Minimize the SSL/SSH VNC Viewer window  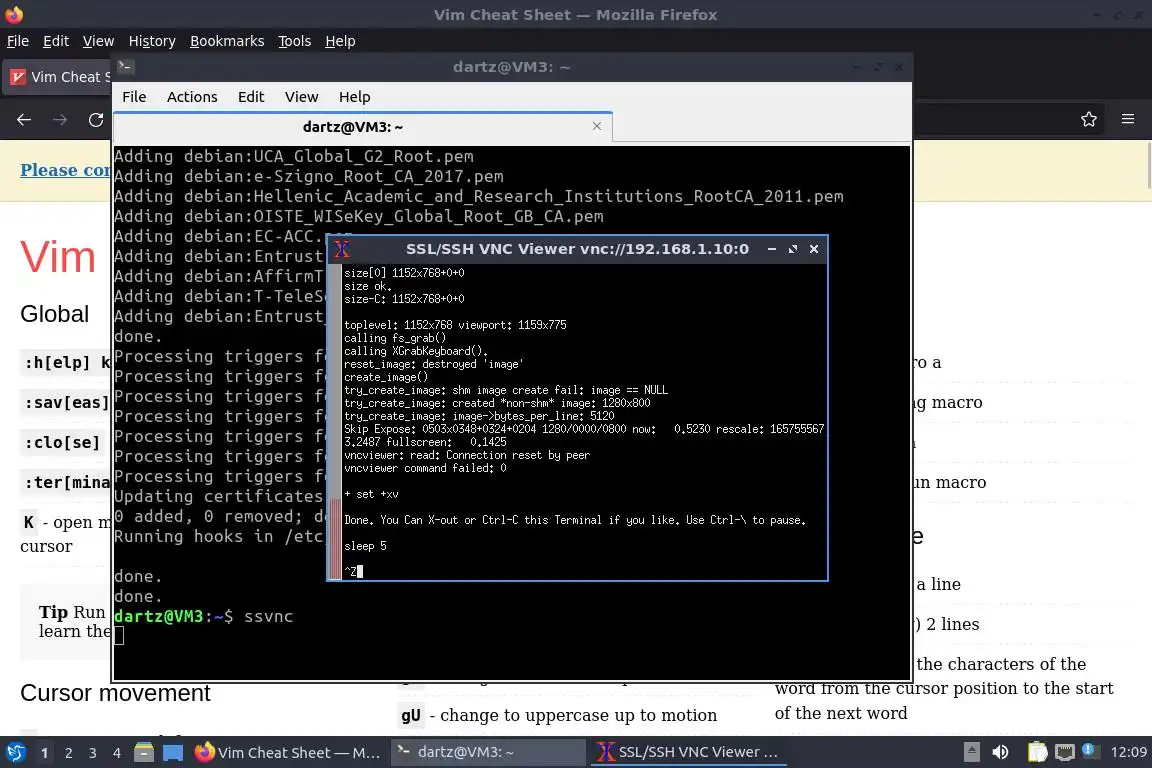point(771,249)
